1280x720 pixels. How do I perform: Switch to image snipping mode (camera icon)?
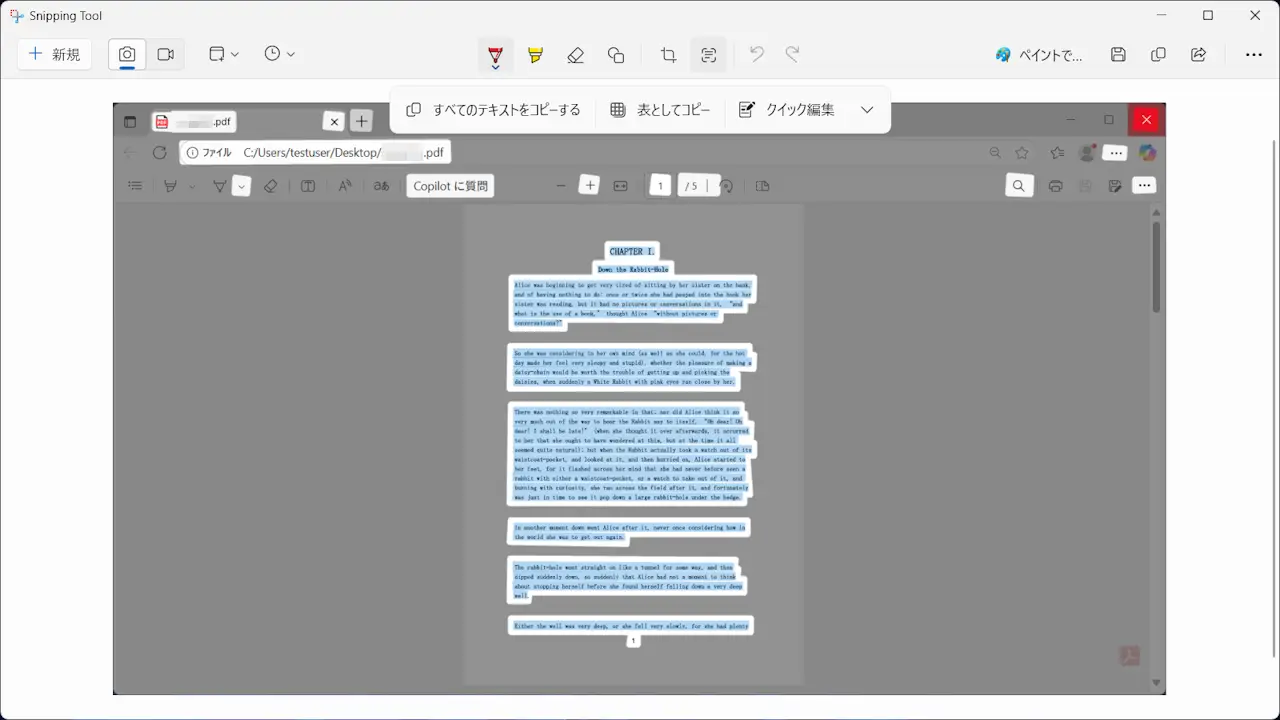126,54
